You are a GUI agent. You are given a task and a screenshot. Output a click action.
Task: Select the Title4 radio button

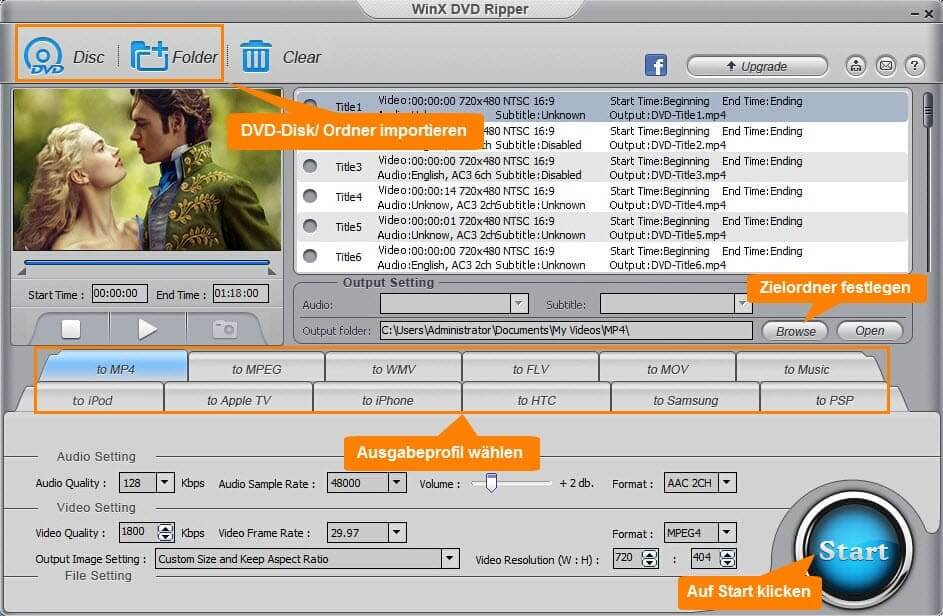click(x=310, y=196)
